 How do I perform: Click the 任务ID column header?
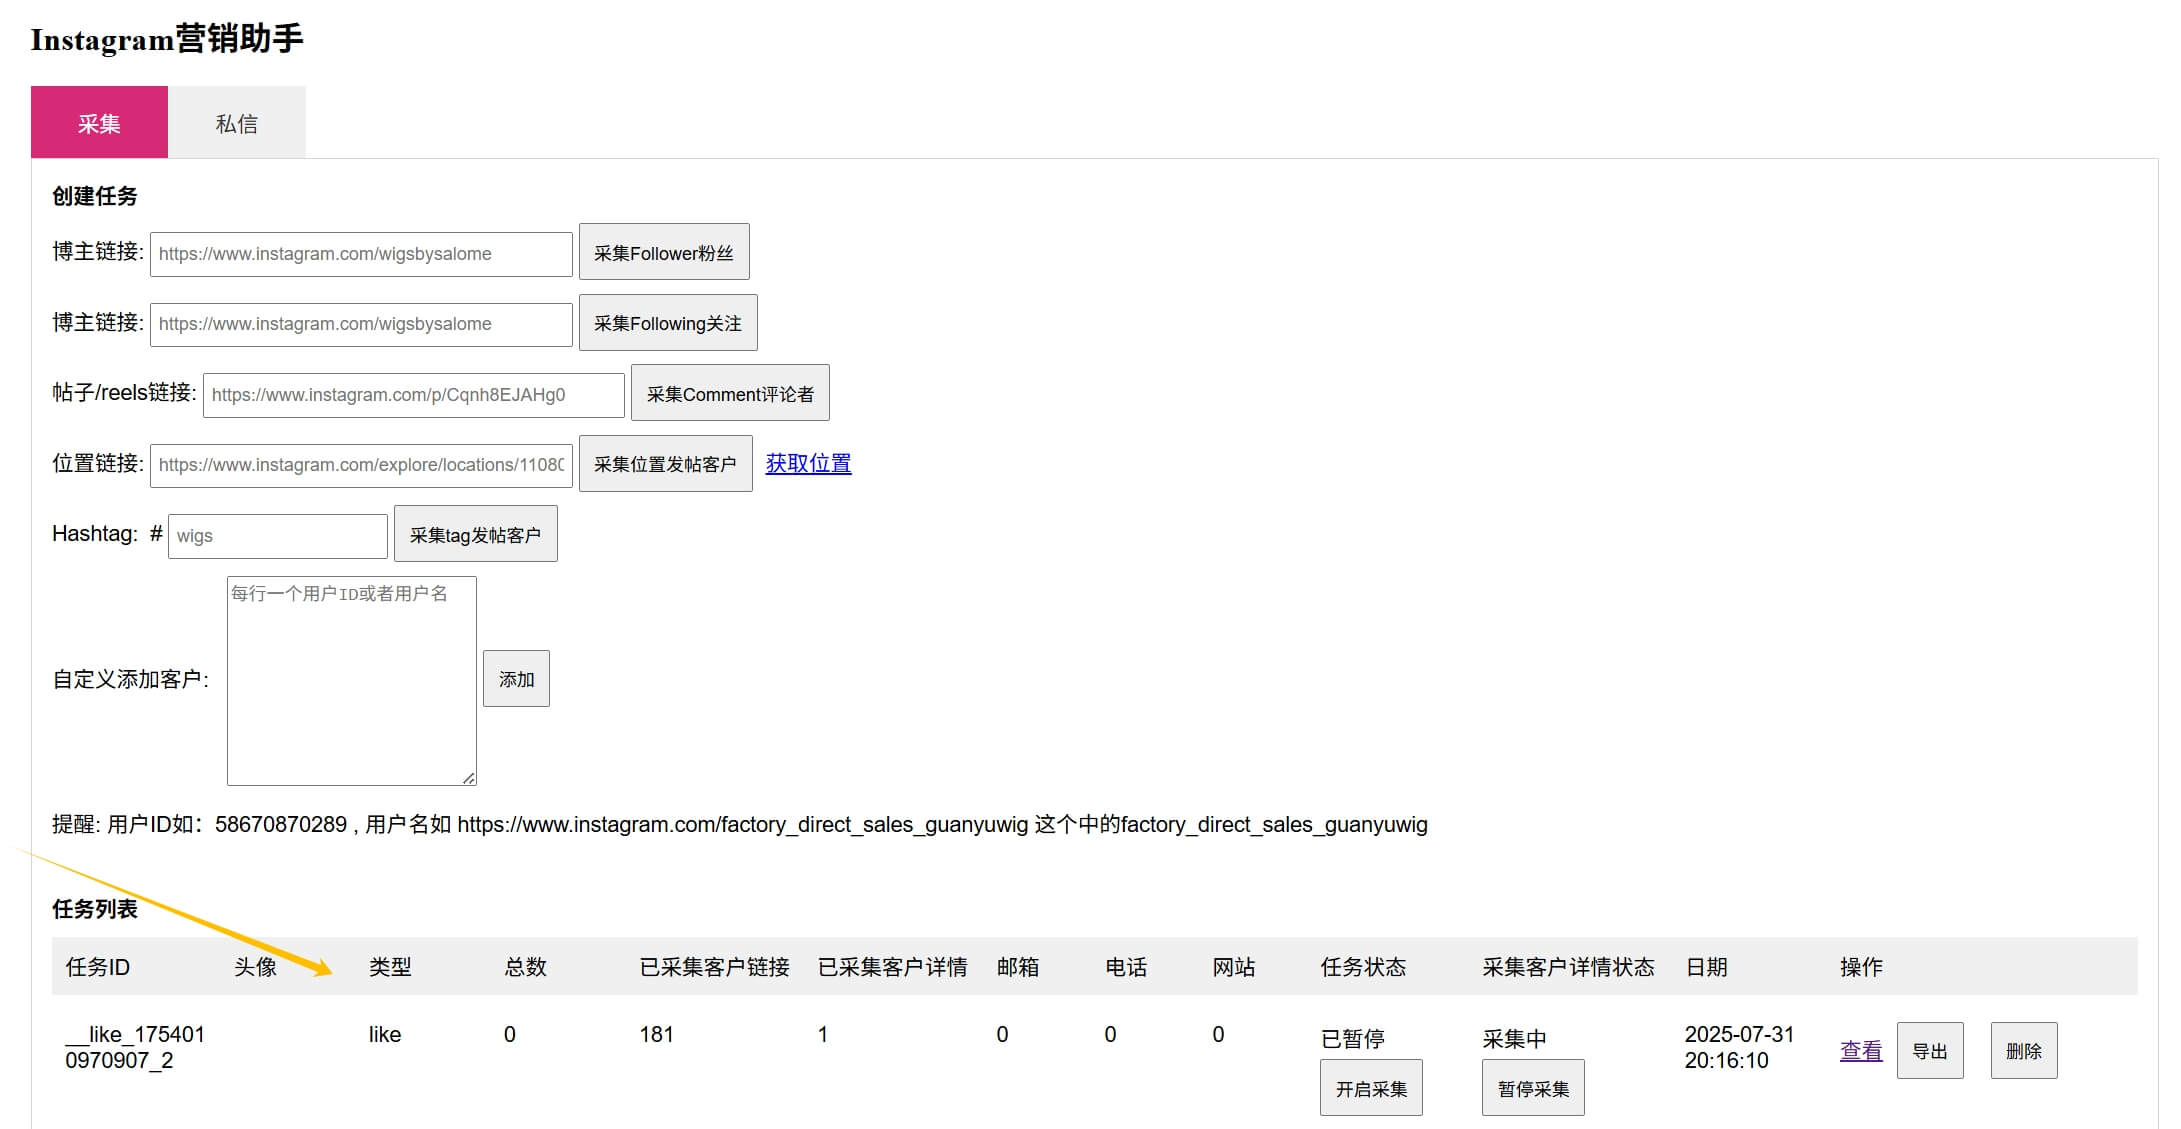[98, 967]
